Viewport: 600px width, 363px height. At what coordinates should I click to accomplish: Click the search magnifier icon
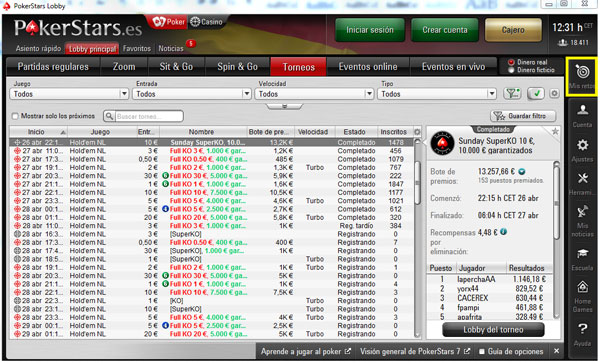pos(109,116)
